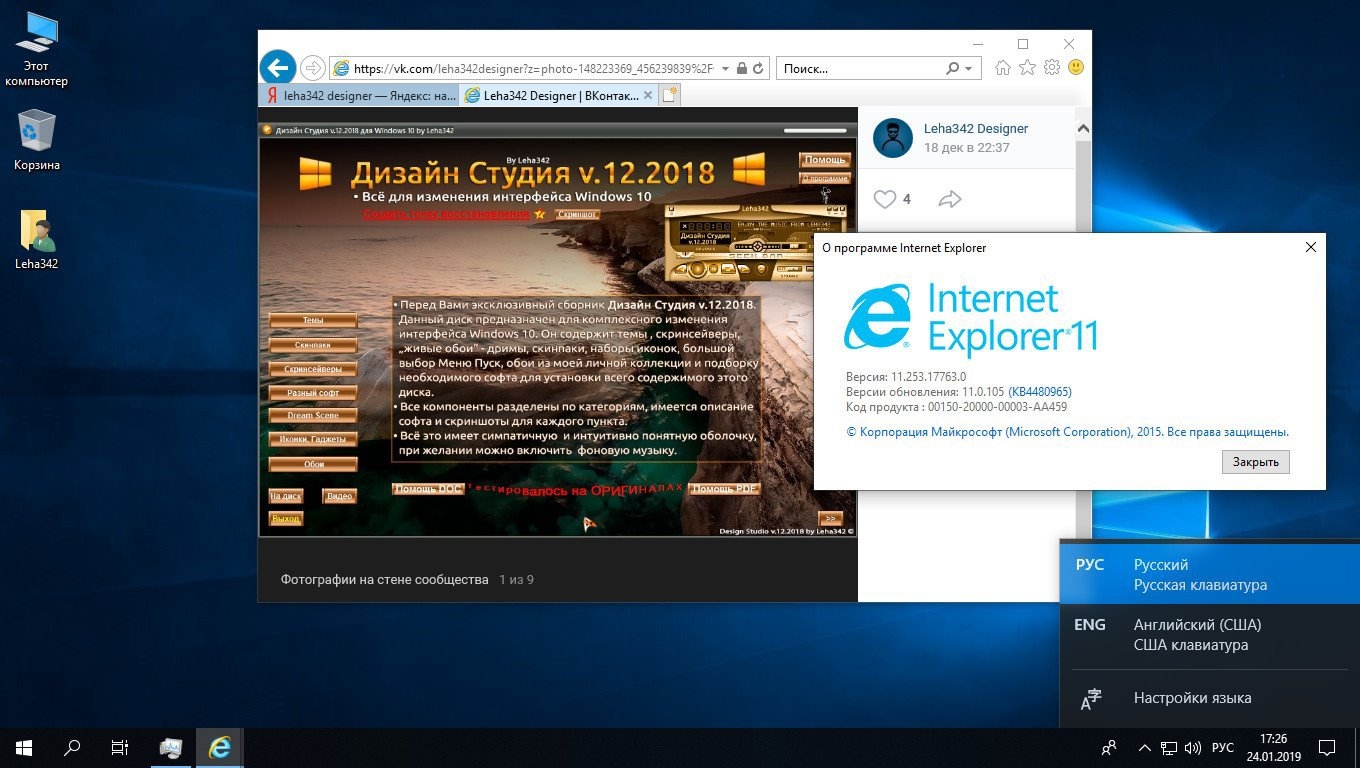Click the network icon in system tray
The height and width of the screenshot is (768, 1360).
point(1169,748)
